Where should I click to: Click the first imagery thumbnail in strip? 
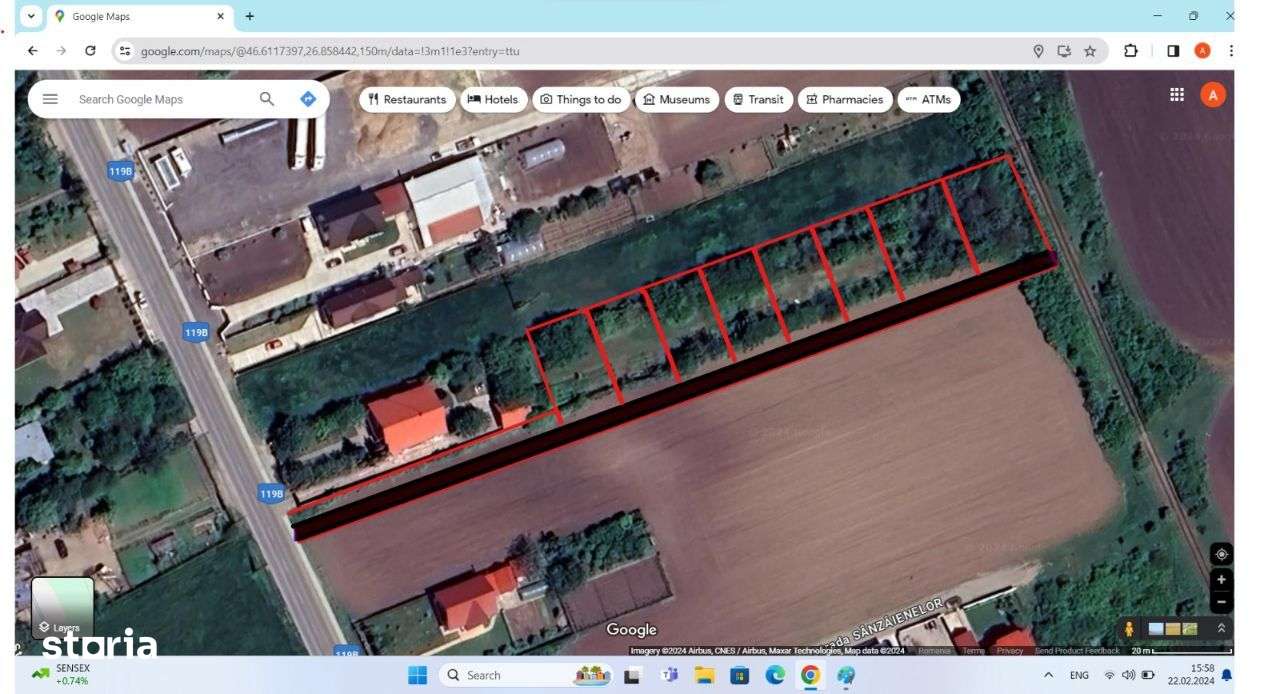tap(1156, 629)
